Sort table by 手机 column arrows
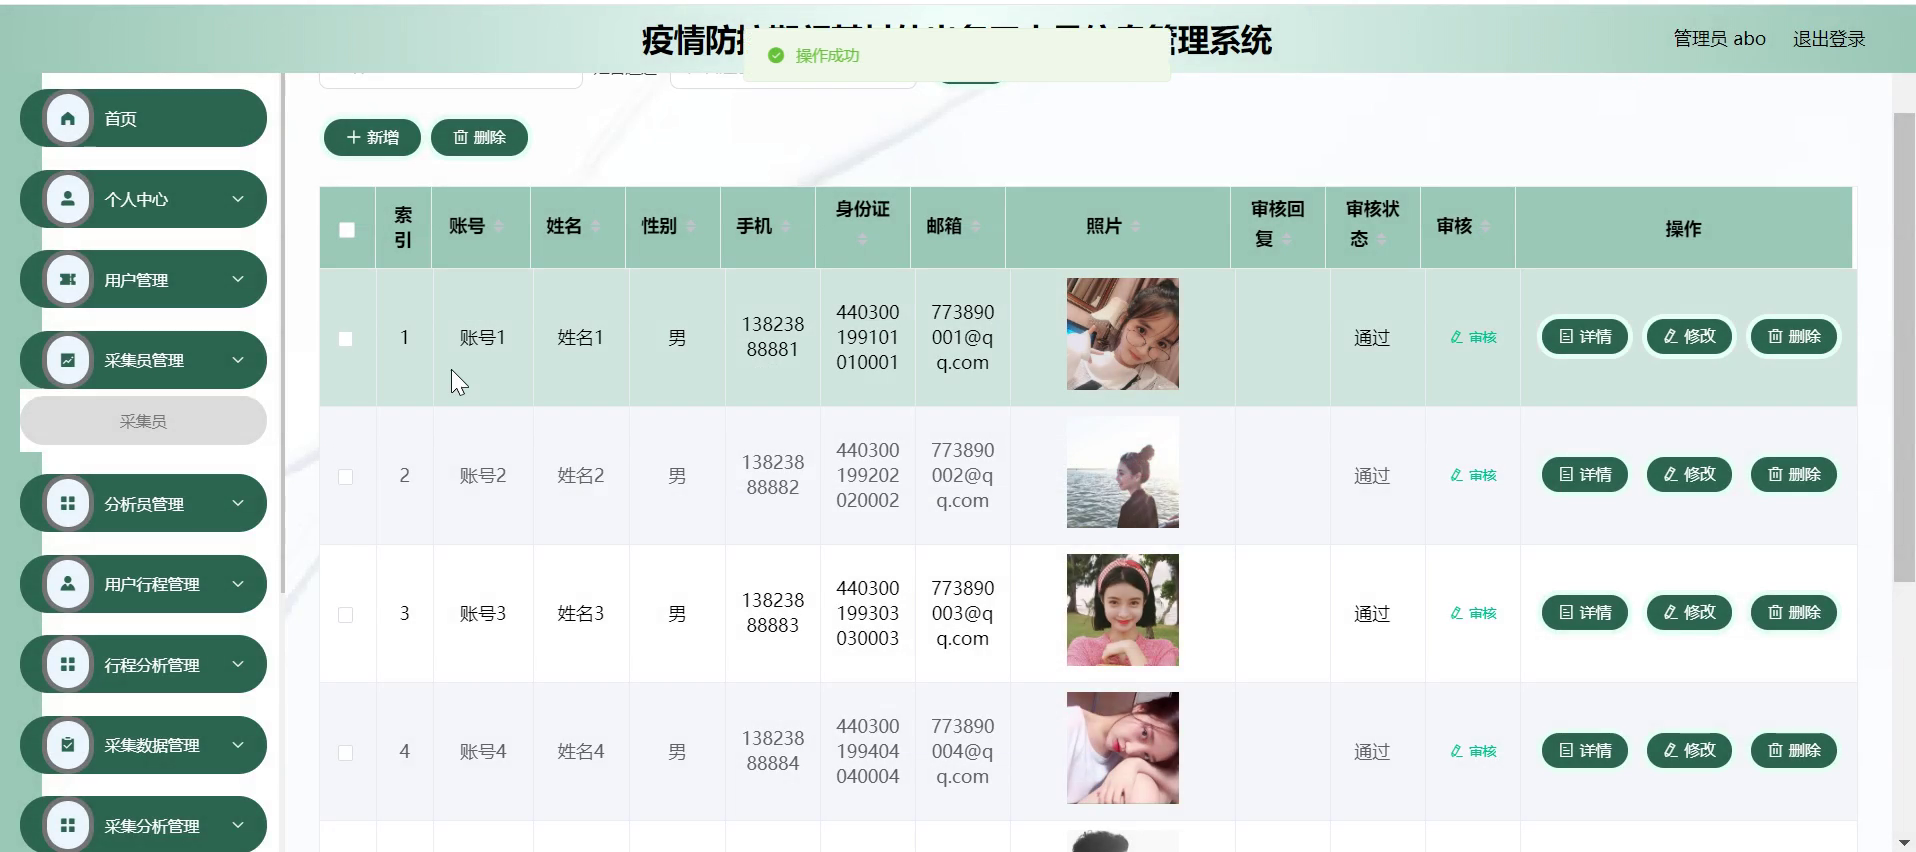1916x852 pixels. (786, 227)
